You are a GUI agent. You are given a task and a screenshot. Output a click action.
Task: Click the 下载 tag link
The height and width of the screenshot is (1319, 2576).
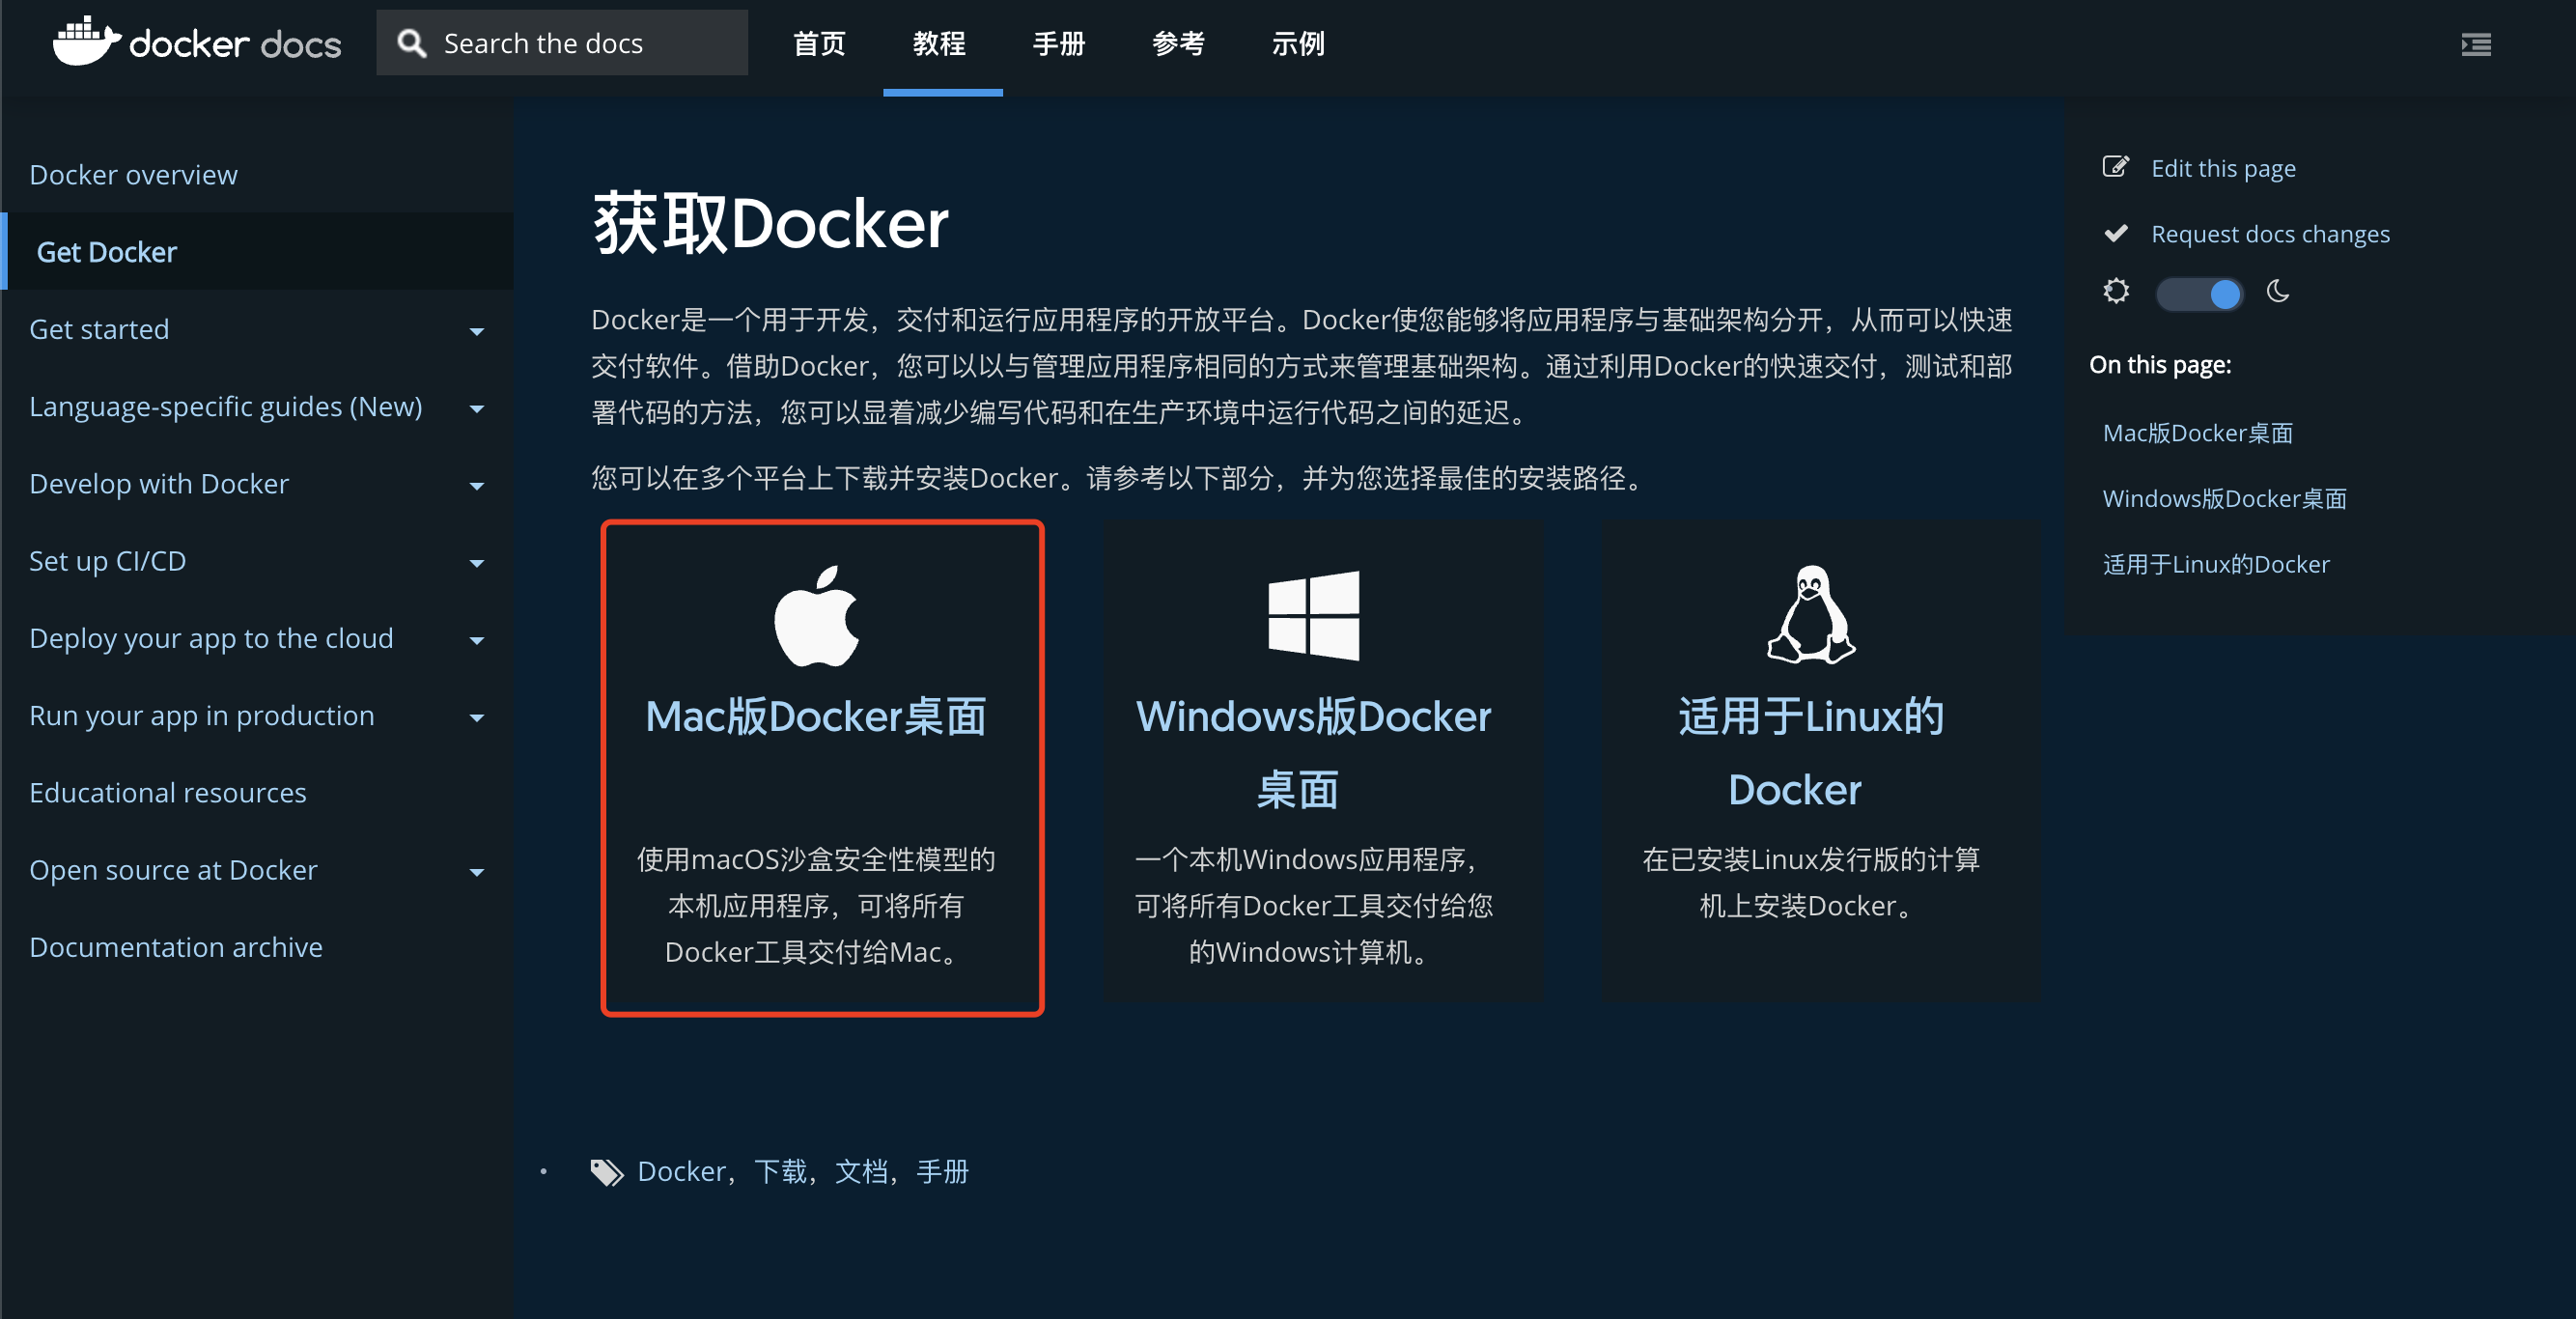click(780, 1172)
